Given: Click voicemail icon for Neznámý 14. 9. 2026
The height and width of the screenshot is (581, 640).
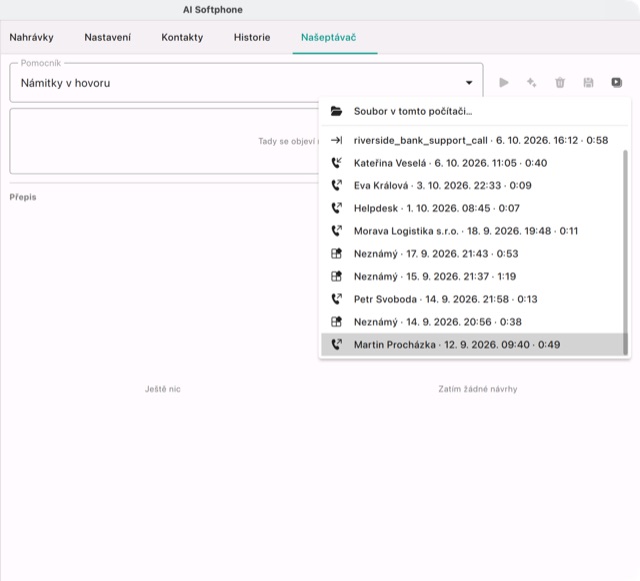Looking at the screenshot, I should point(336,322).
